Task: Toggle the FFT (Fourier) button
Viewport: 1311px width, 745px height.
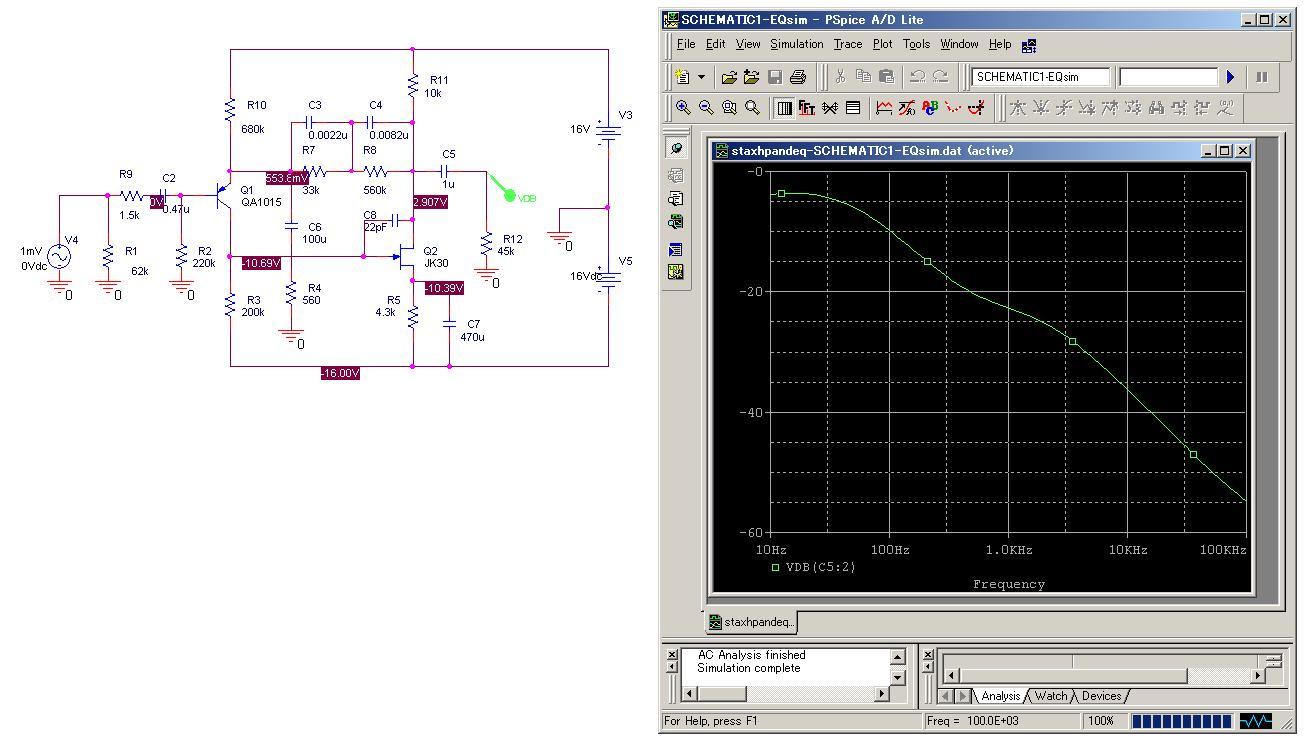Action: (807, 108)
